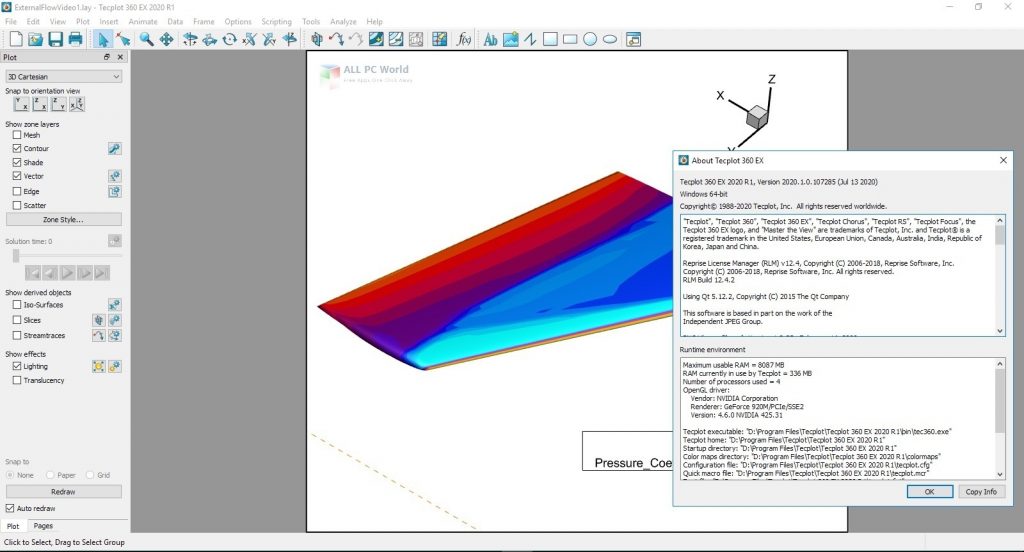
Task: Open the f(x) data alter tool
Action: (464, 39)
